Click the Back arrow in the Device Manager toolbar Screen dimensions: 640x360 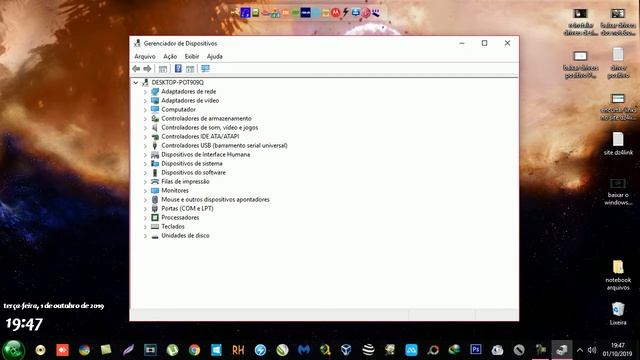coord(136,69)
